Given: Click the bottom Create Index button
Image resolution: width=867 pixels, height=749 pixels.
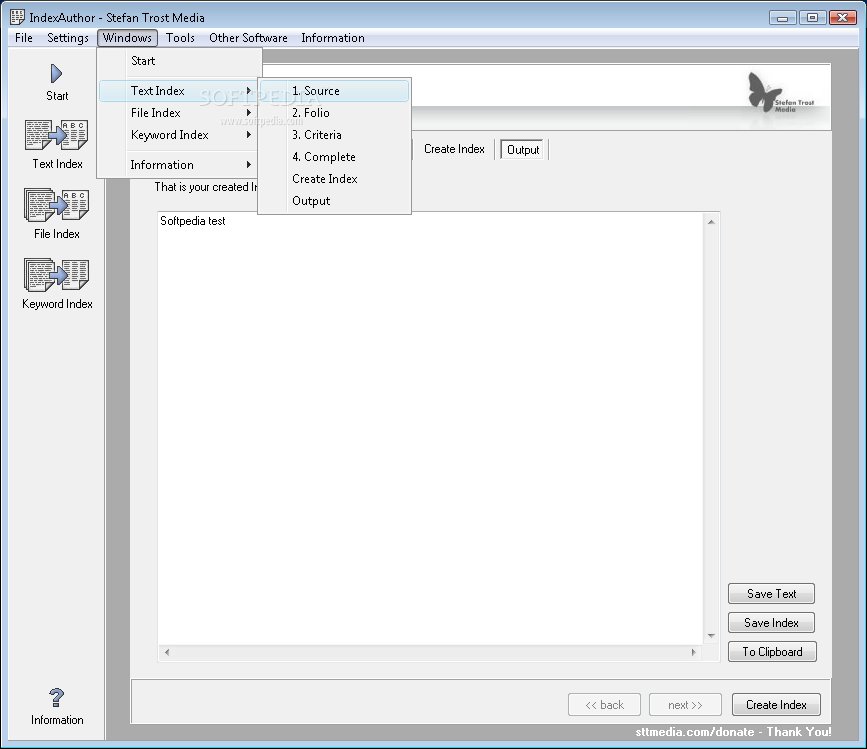Looking at the screenshot, I should pos(776,705).
